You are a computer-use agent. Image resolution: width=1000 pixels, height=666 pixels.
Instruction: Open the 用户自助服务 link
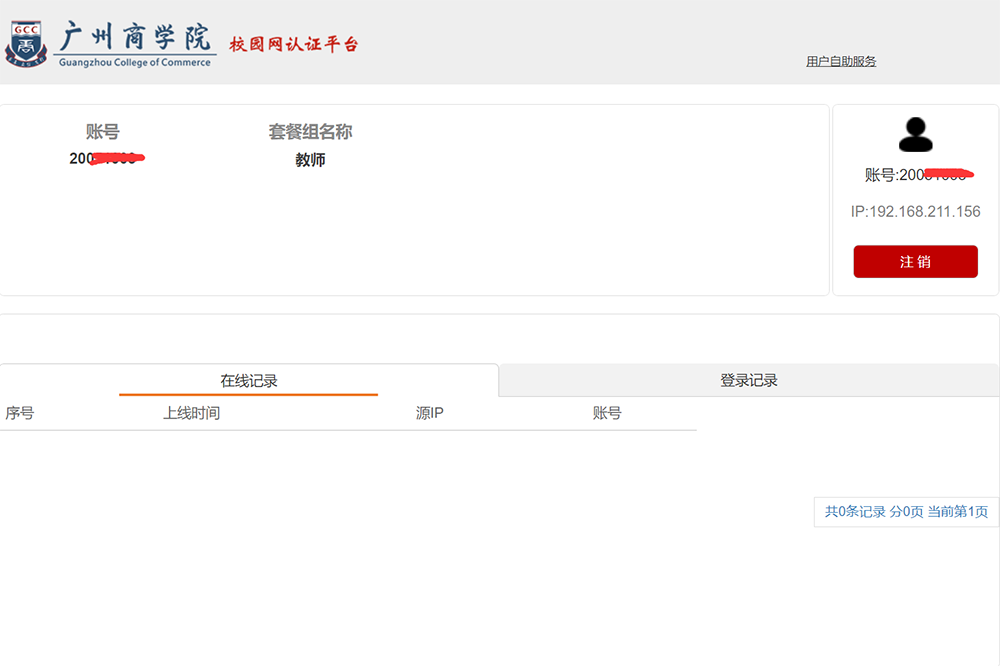840,61
